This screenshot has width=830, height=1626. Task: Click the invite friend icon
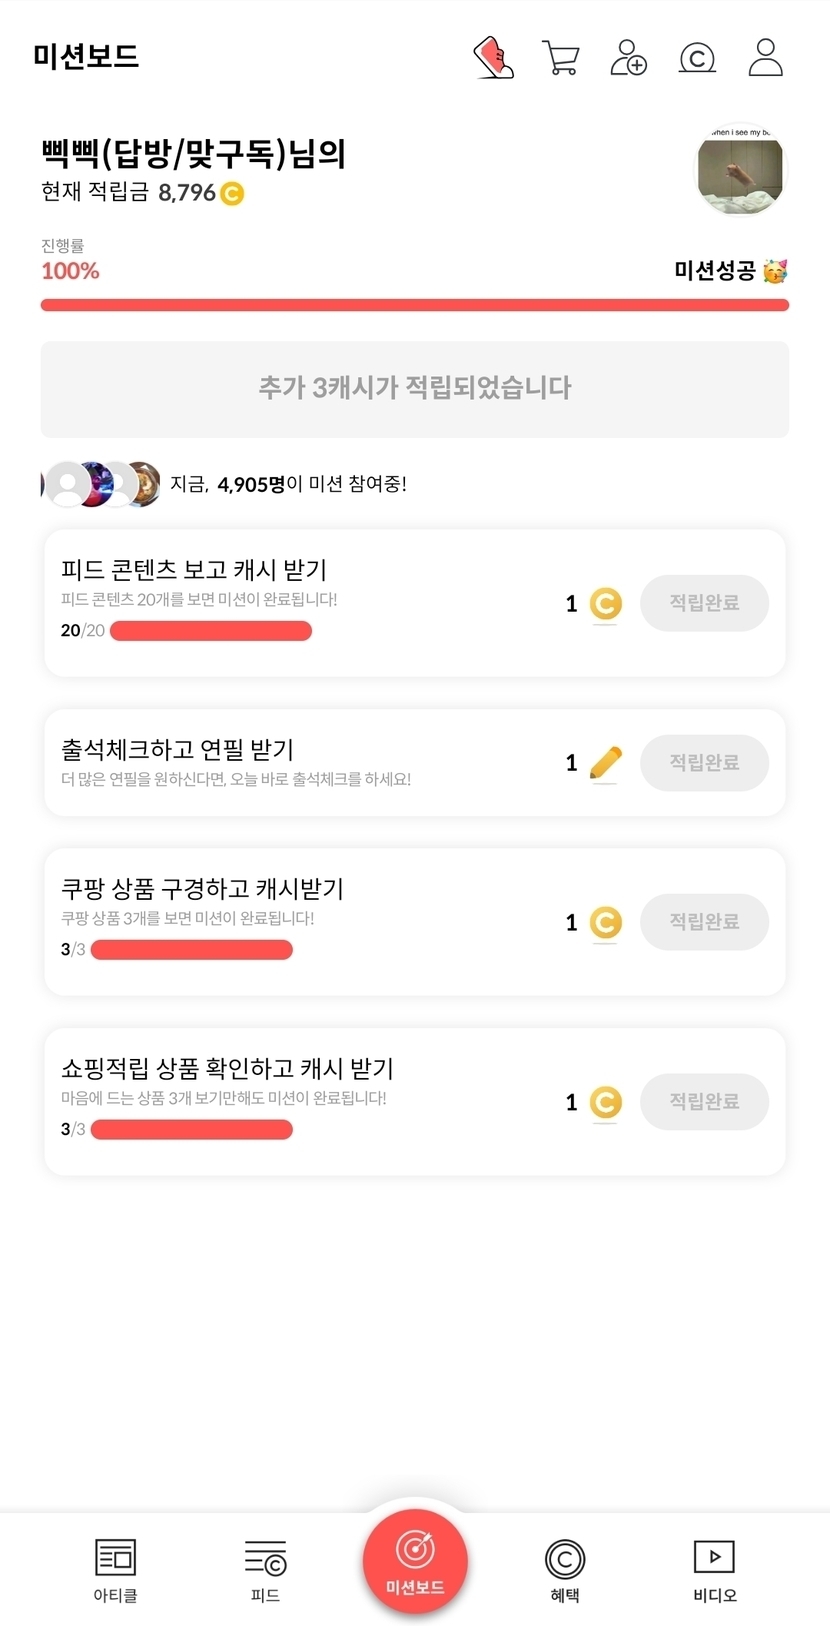(628, 57)
